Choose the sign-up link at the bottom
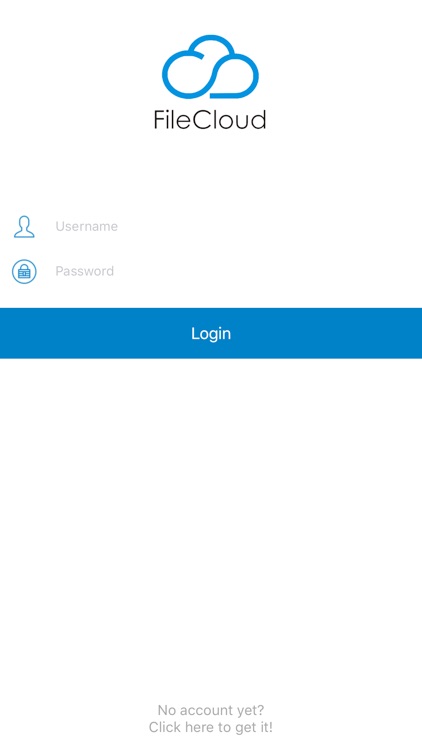Screen dimensions: 422x750 211,728
